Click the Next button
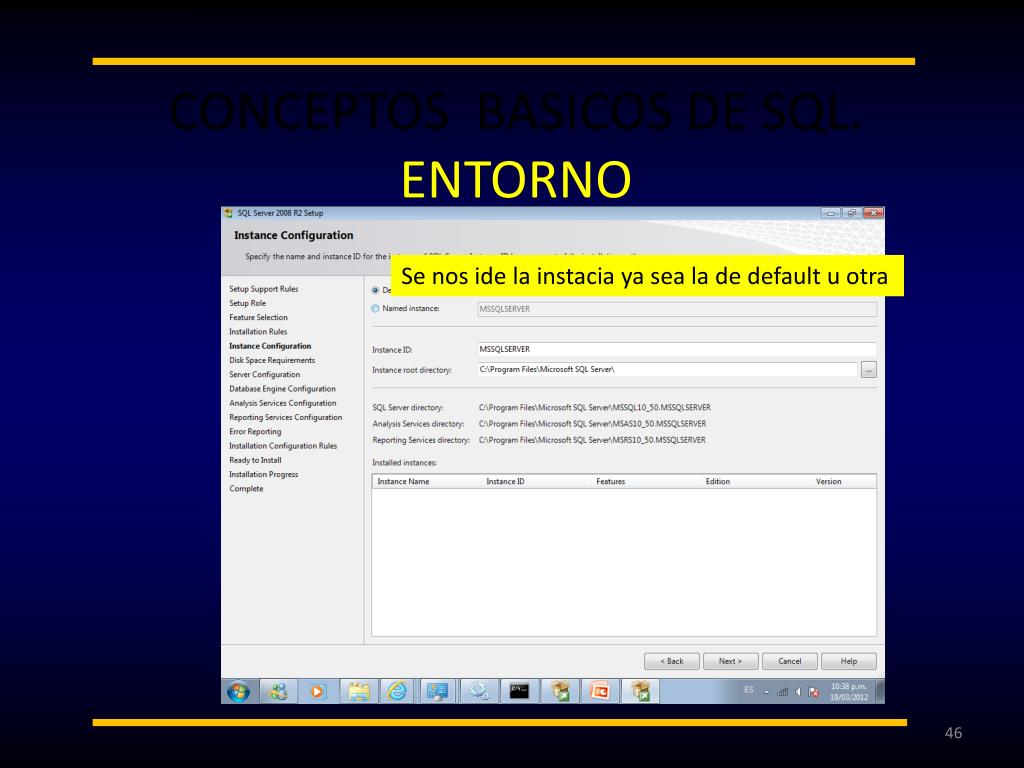 coord(730,661)
